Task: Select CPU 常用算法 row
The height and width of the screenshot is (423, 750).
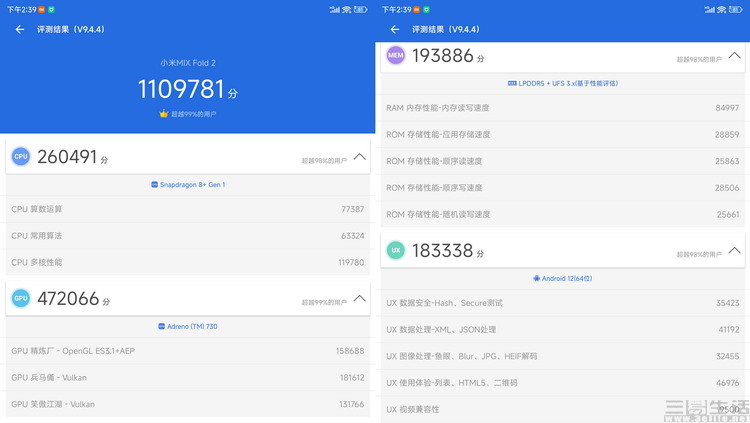Action: click(x=188, y=236)
